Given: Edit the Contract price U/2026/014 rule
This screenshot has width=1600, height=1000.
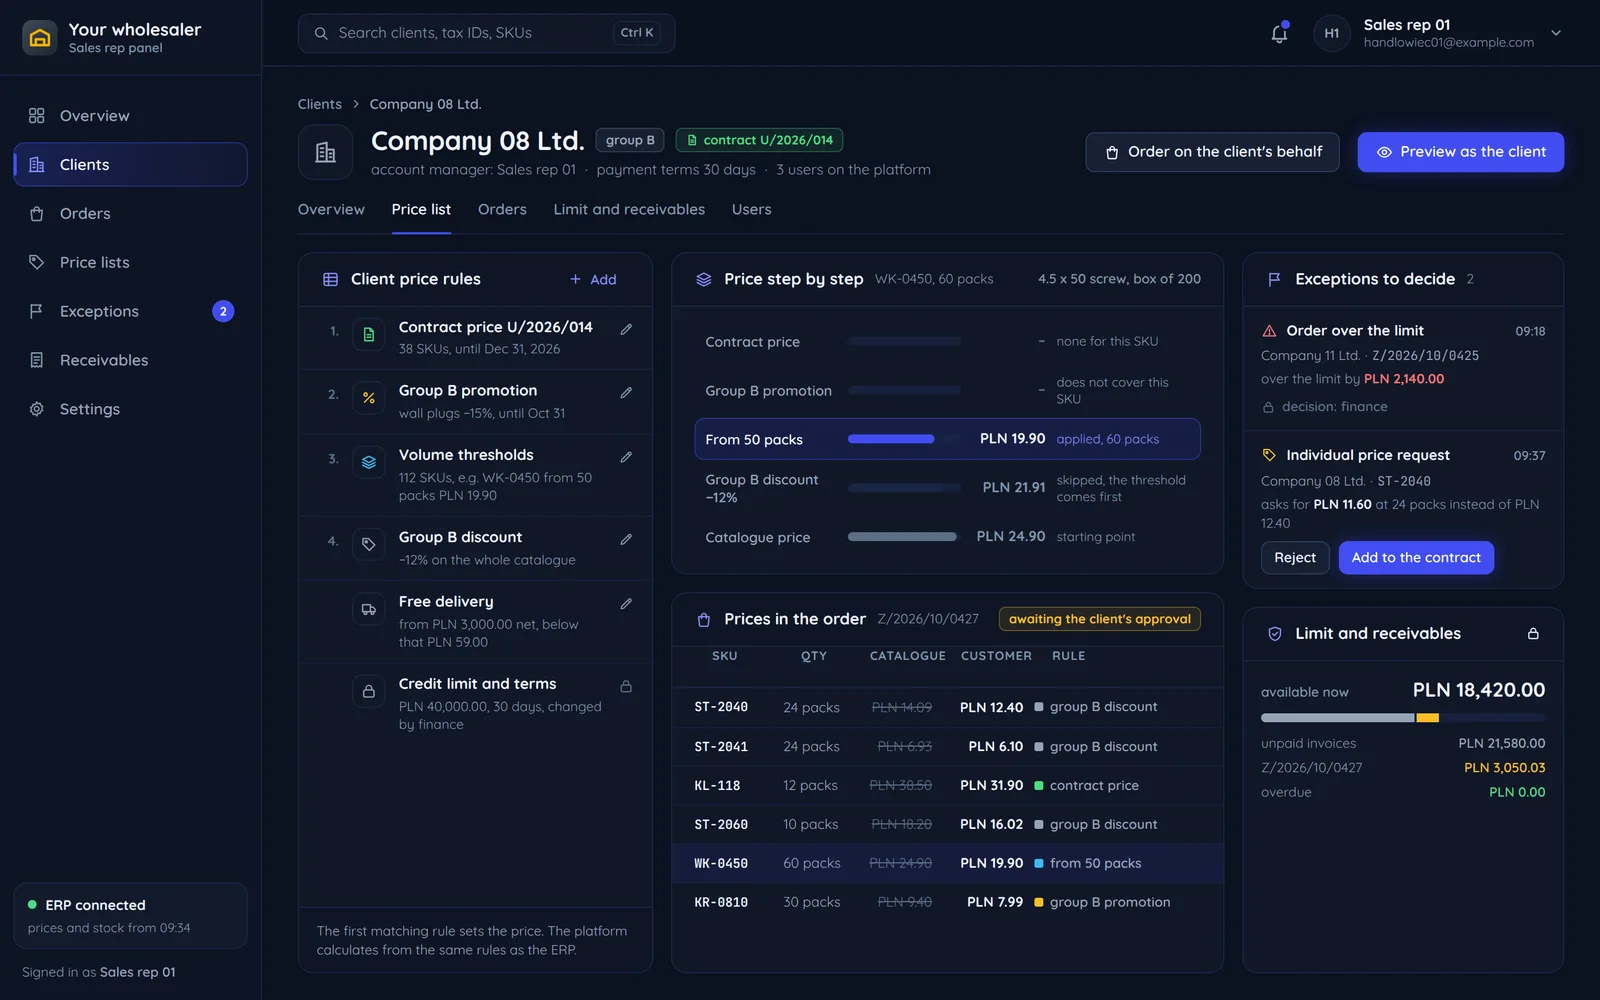Looking at the screenshot, I should (626, 329).
